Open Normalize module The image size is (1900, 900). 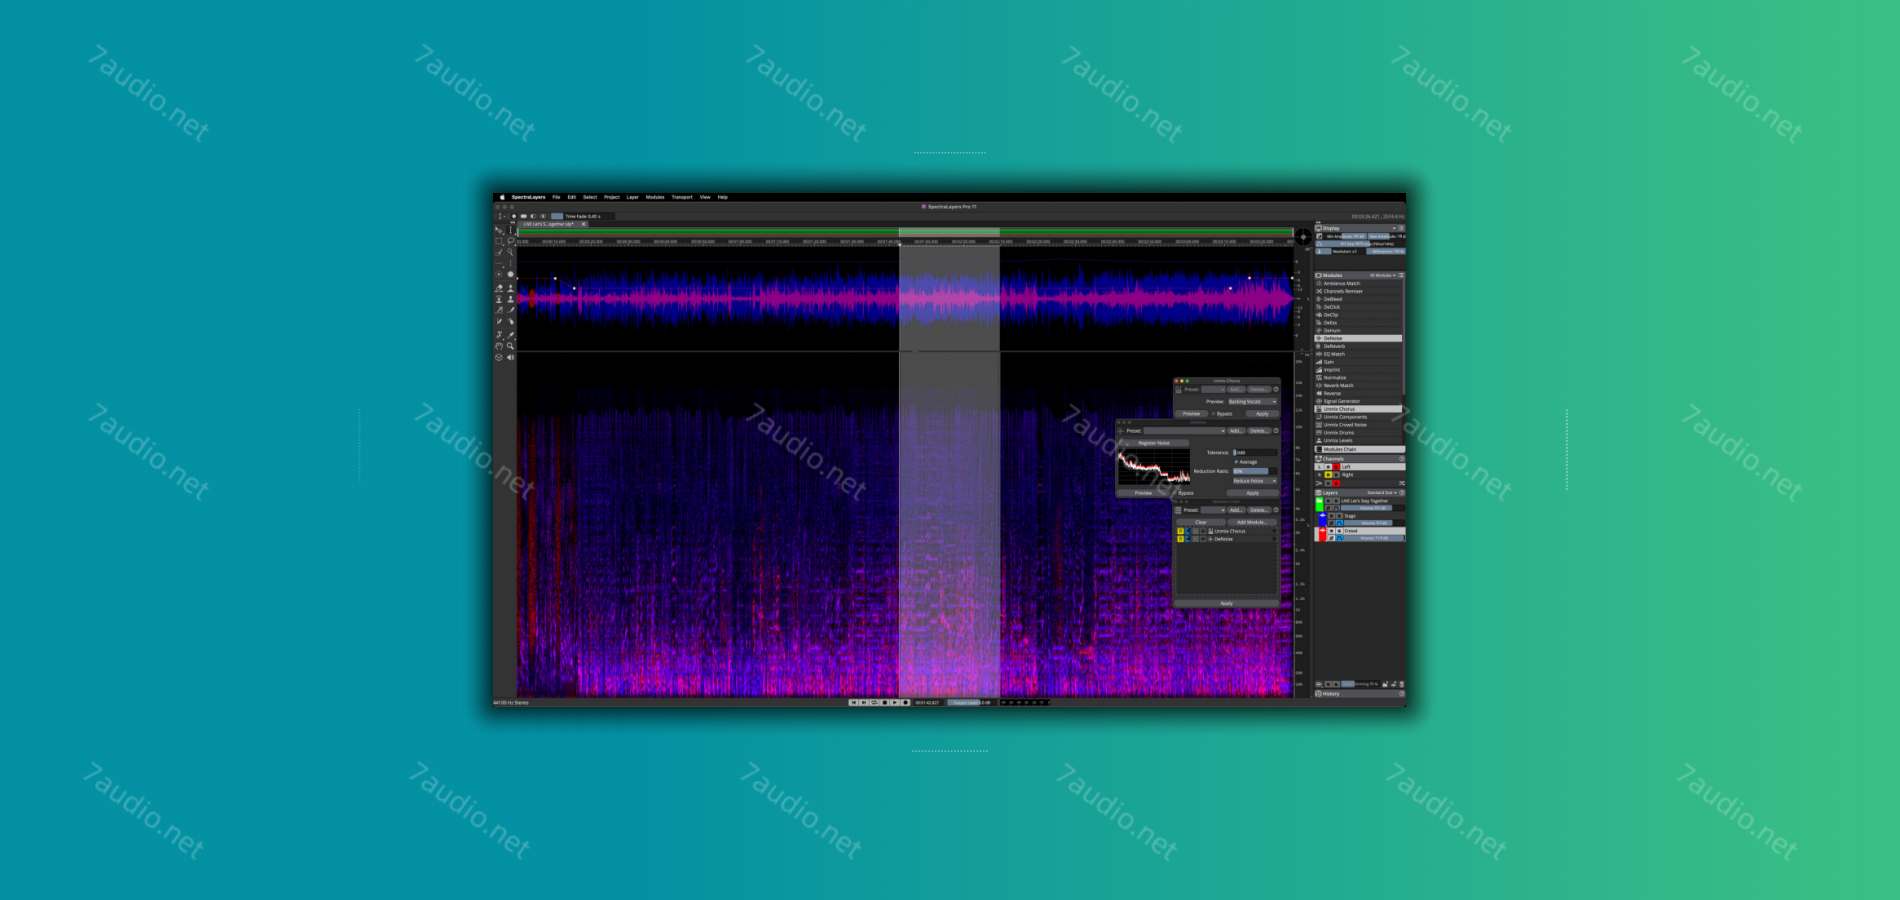(x=1358, y=378)
